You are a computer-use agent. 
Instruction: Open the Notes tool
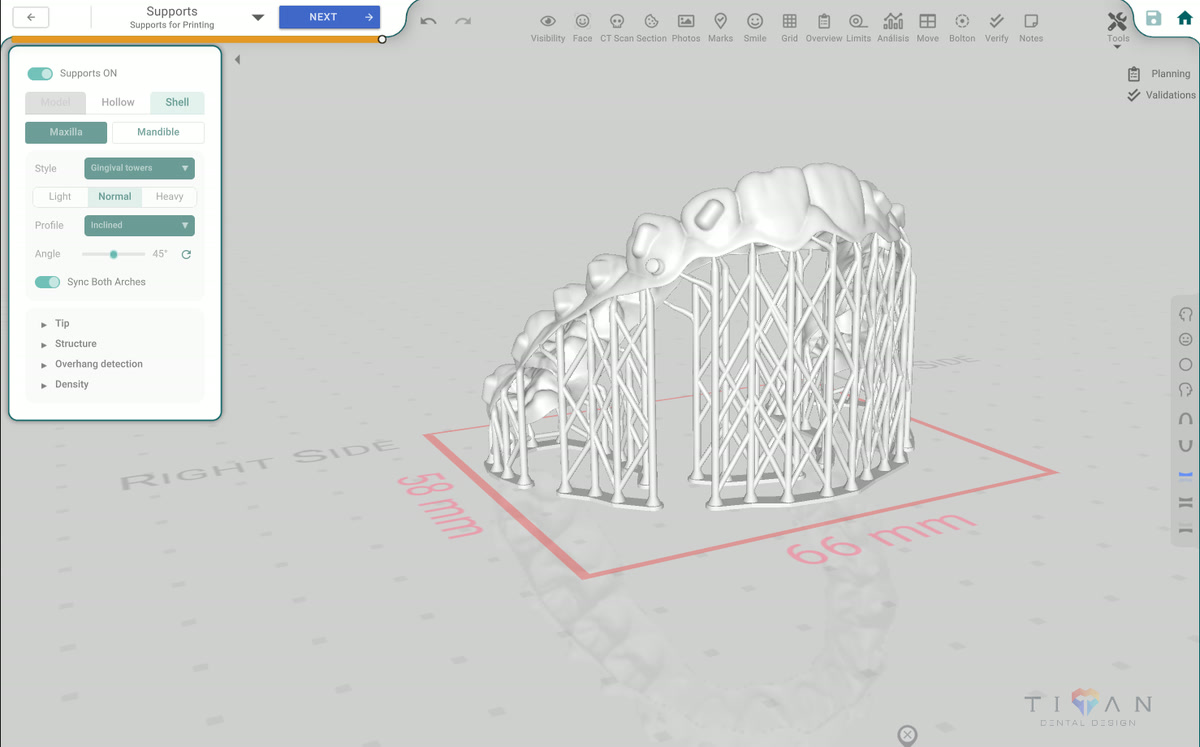pos(1031,27)
